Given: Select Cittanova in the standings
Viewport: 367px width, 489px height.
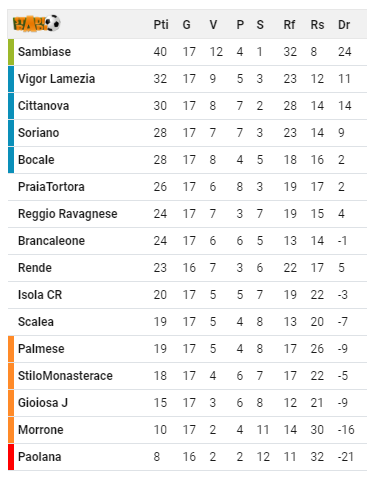Looking at the screenshot, I should 43,106.
